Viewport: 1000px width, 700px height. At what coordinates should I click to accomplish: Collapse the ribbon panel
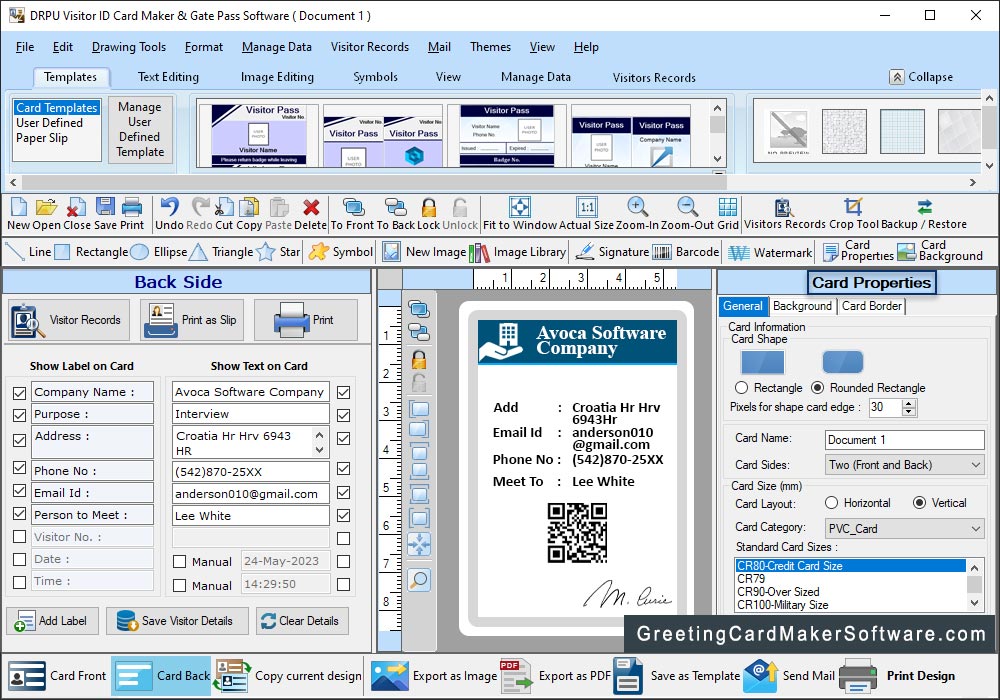coord(922,77)
